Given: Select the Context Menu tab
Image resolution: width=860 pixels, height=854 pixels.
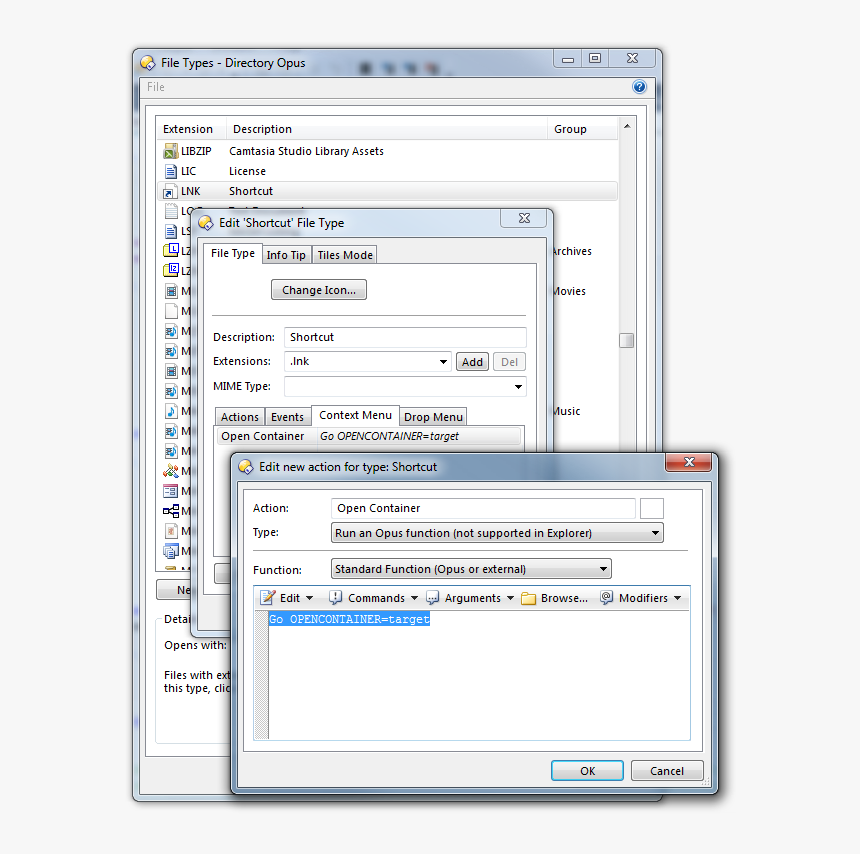Looking at the screenshot, I should coord(355,415).
